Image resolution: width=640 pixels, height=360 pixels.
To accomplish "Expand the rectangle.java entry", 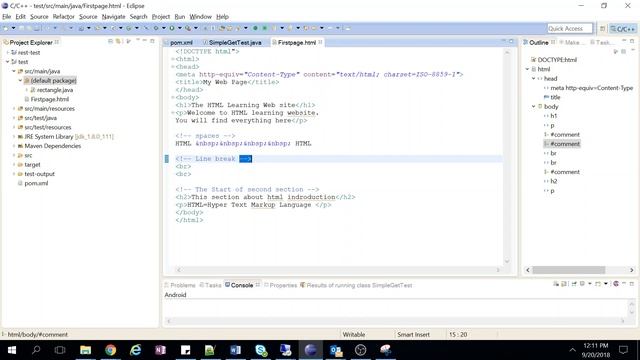I will click(27, 90).
